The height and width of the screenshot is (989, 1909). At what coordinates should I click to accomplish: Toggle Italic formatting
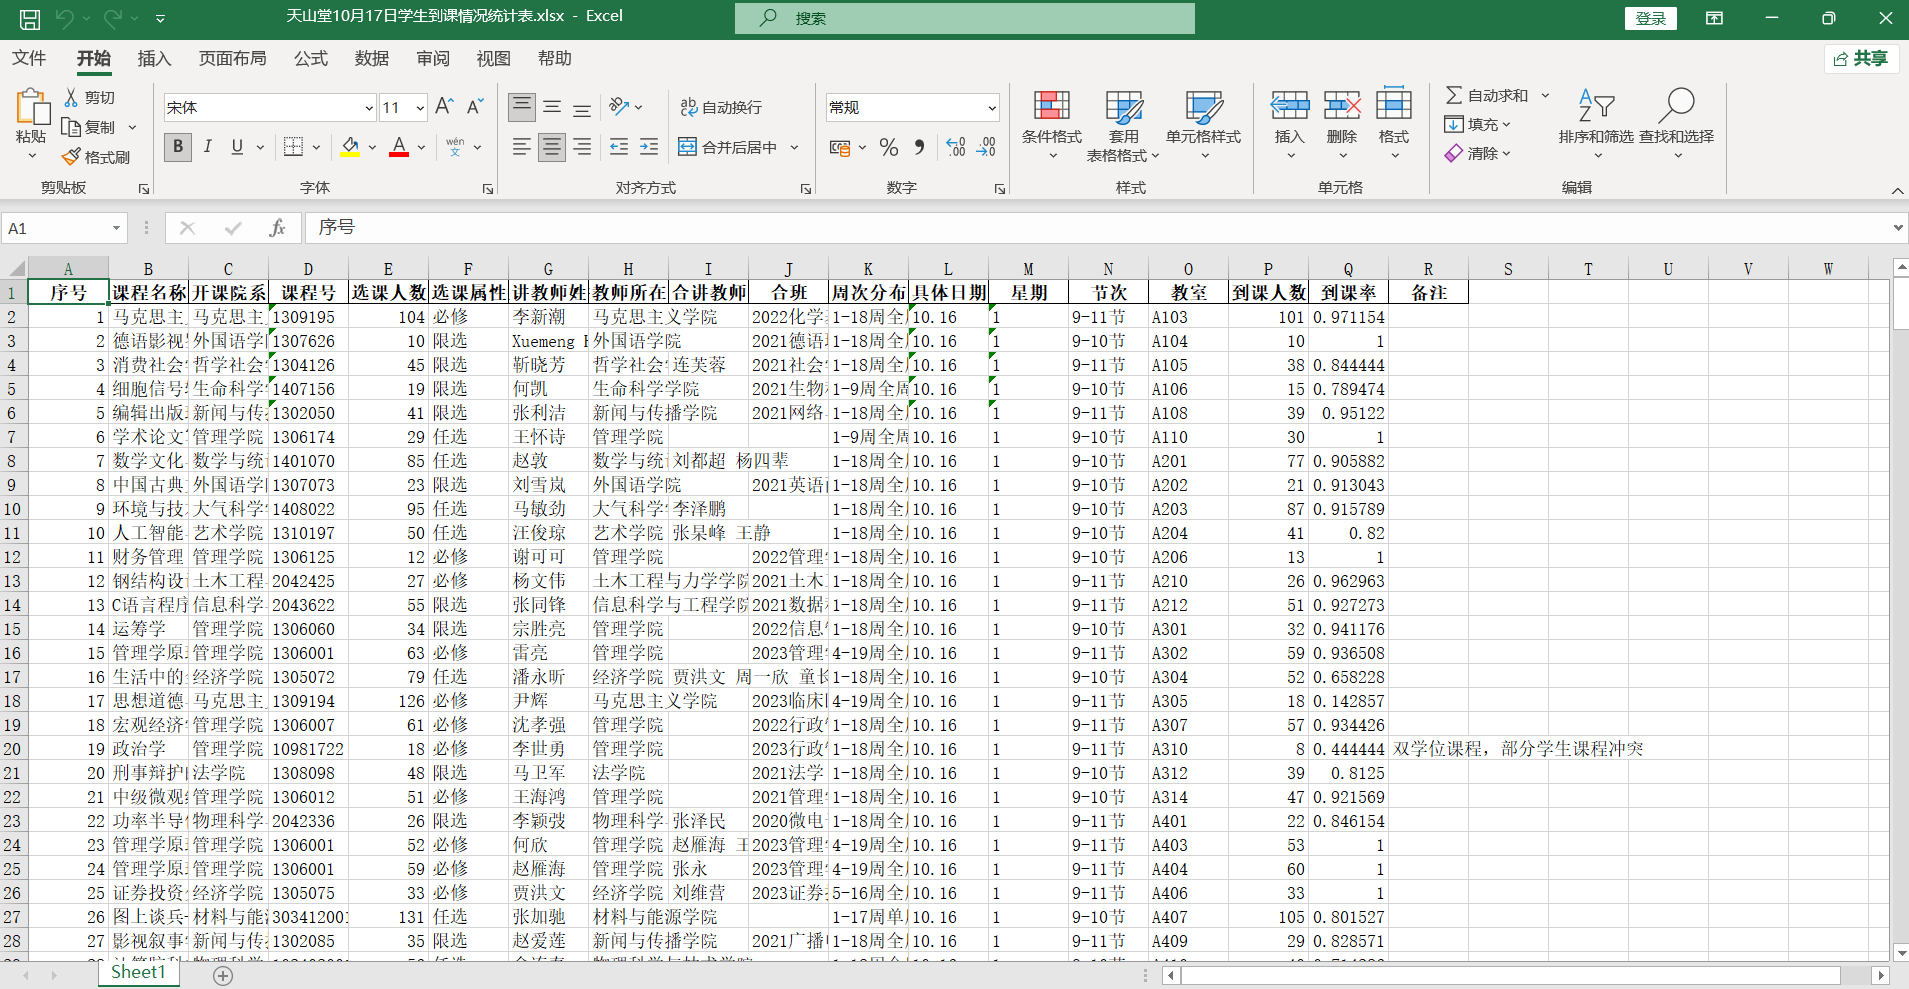(207, 147)
